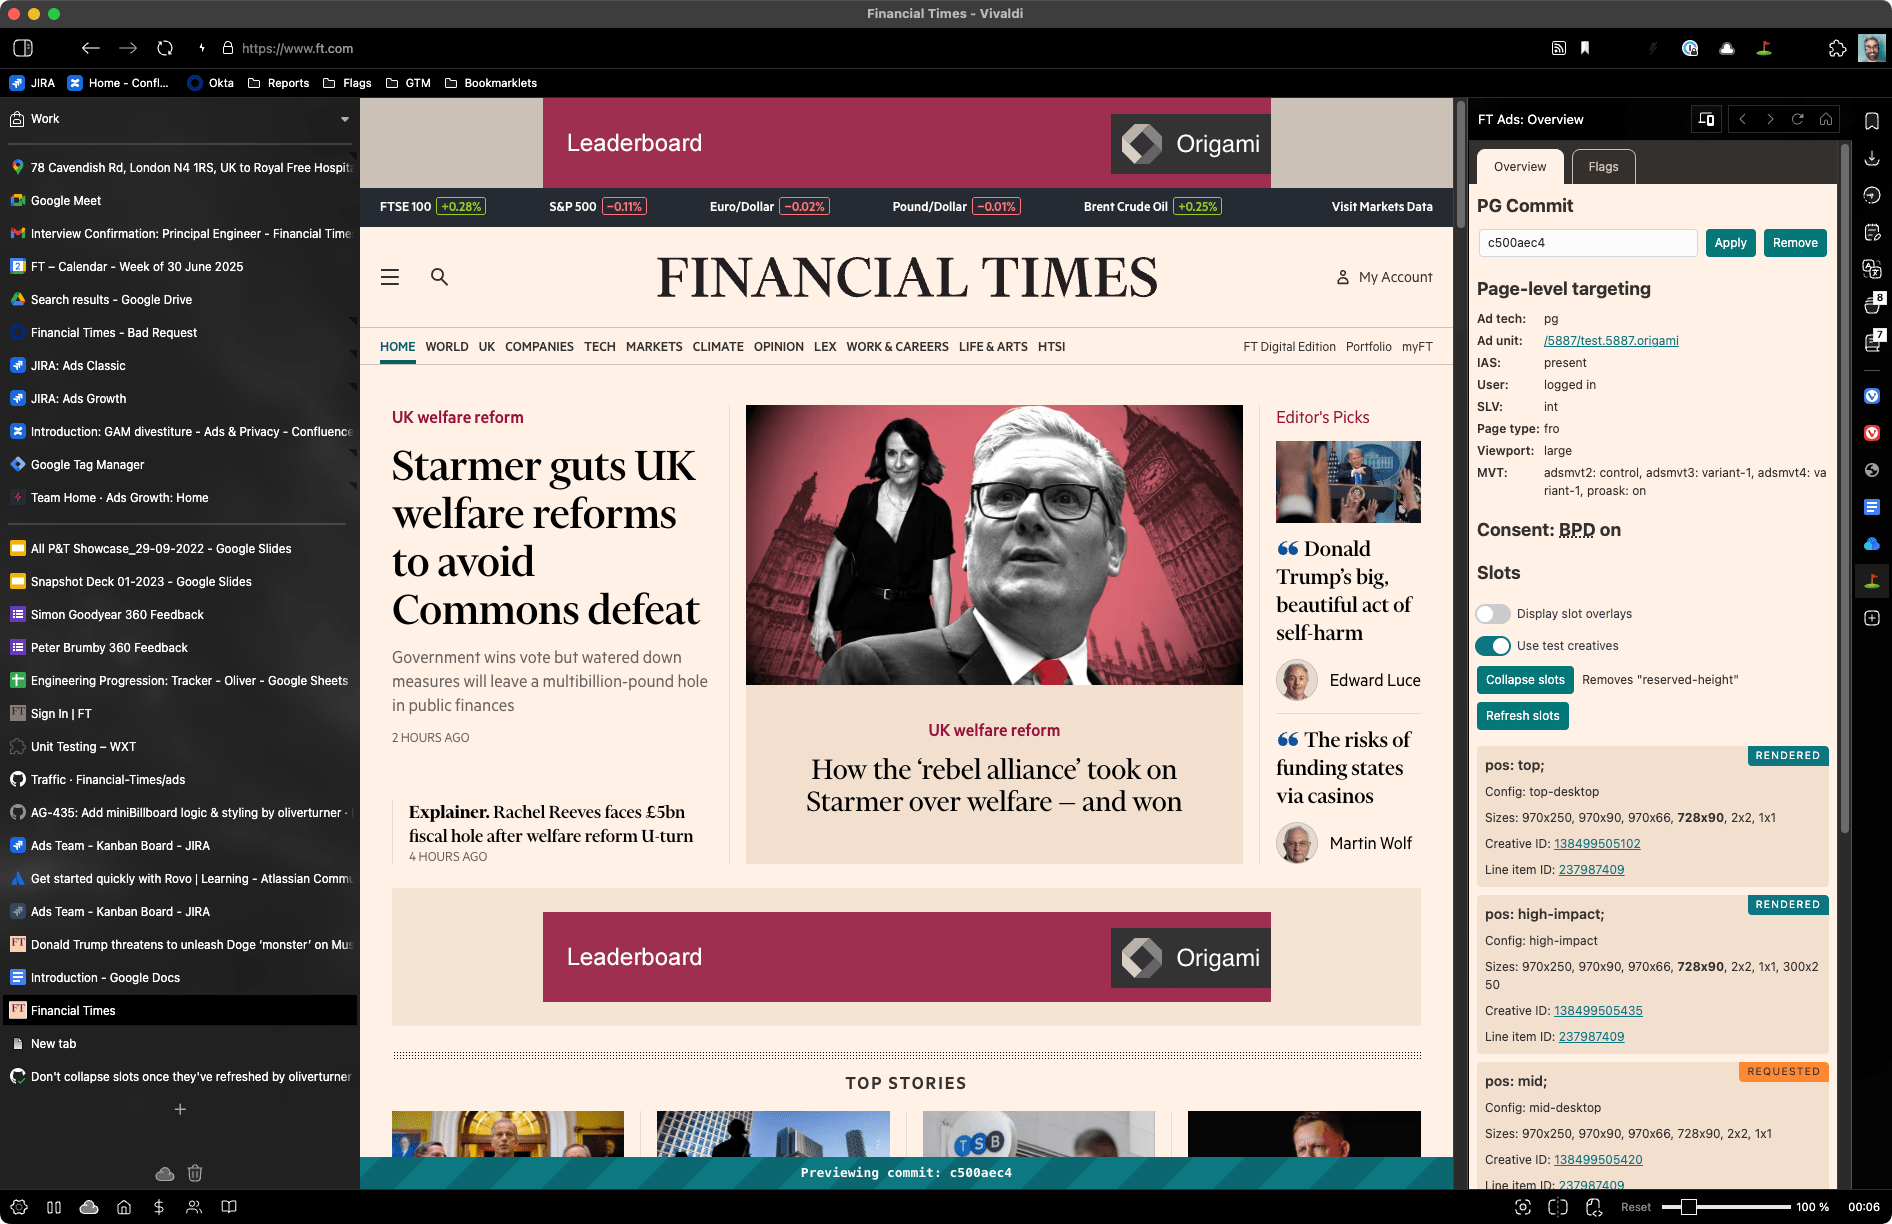The width and height of the screenshot is (1892, 1224).
Task: Open the user profile avatar
Action: click(1871, 48)
